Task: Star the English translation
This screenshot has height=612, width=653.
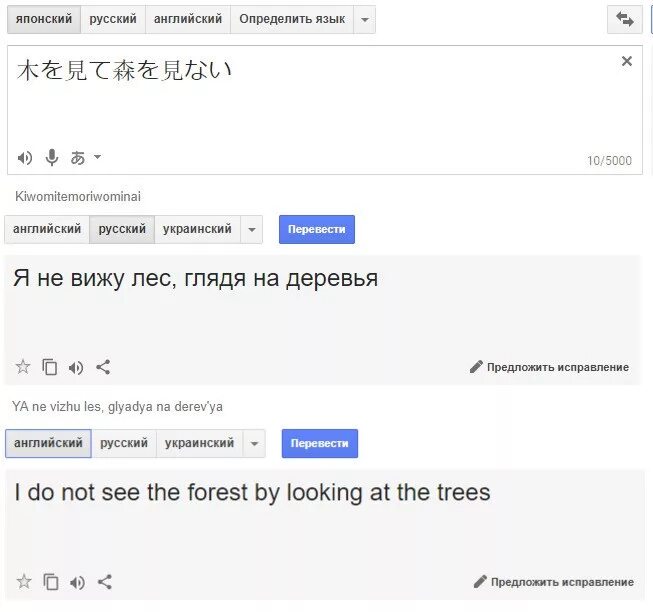Action: click(24, 582)
